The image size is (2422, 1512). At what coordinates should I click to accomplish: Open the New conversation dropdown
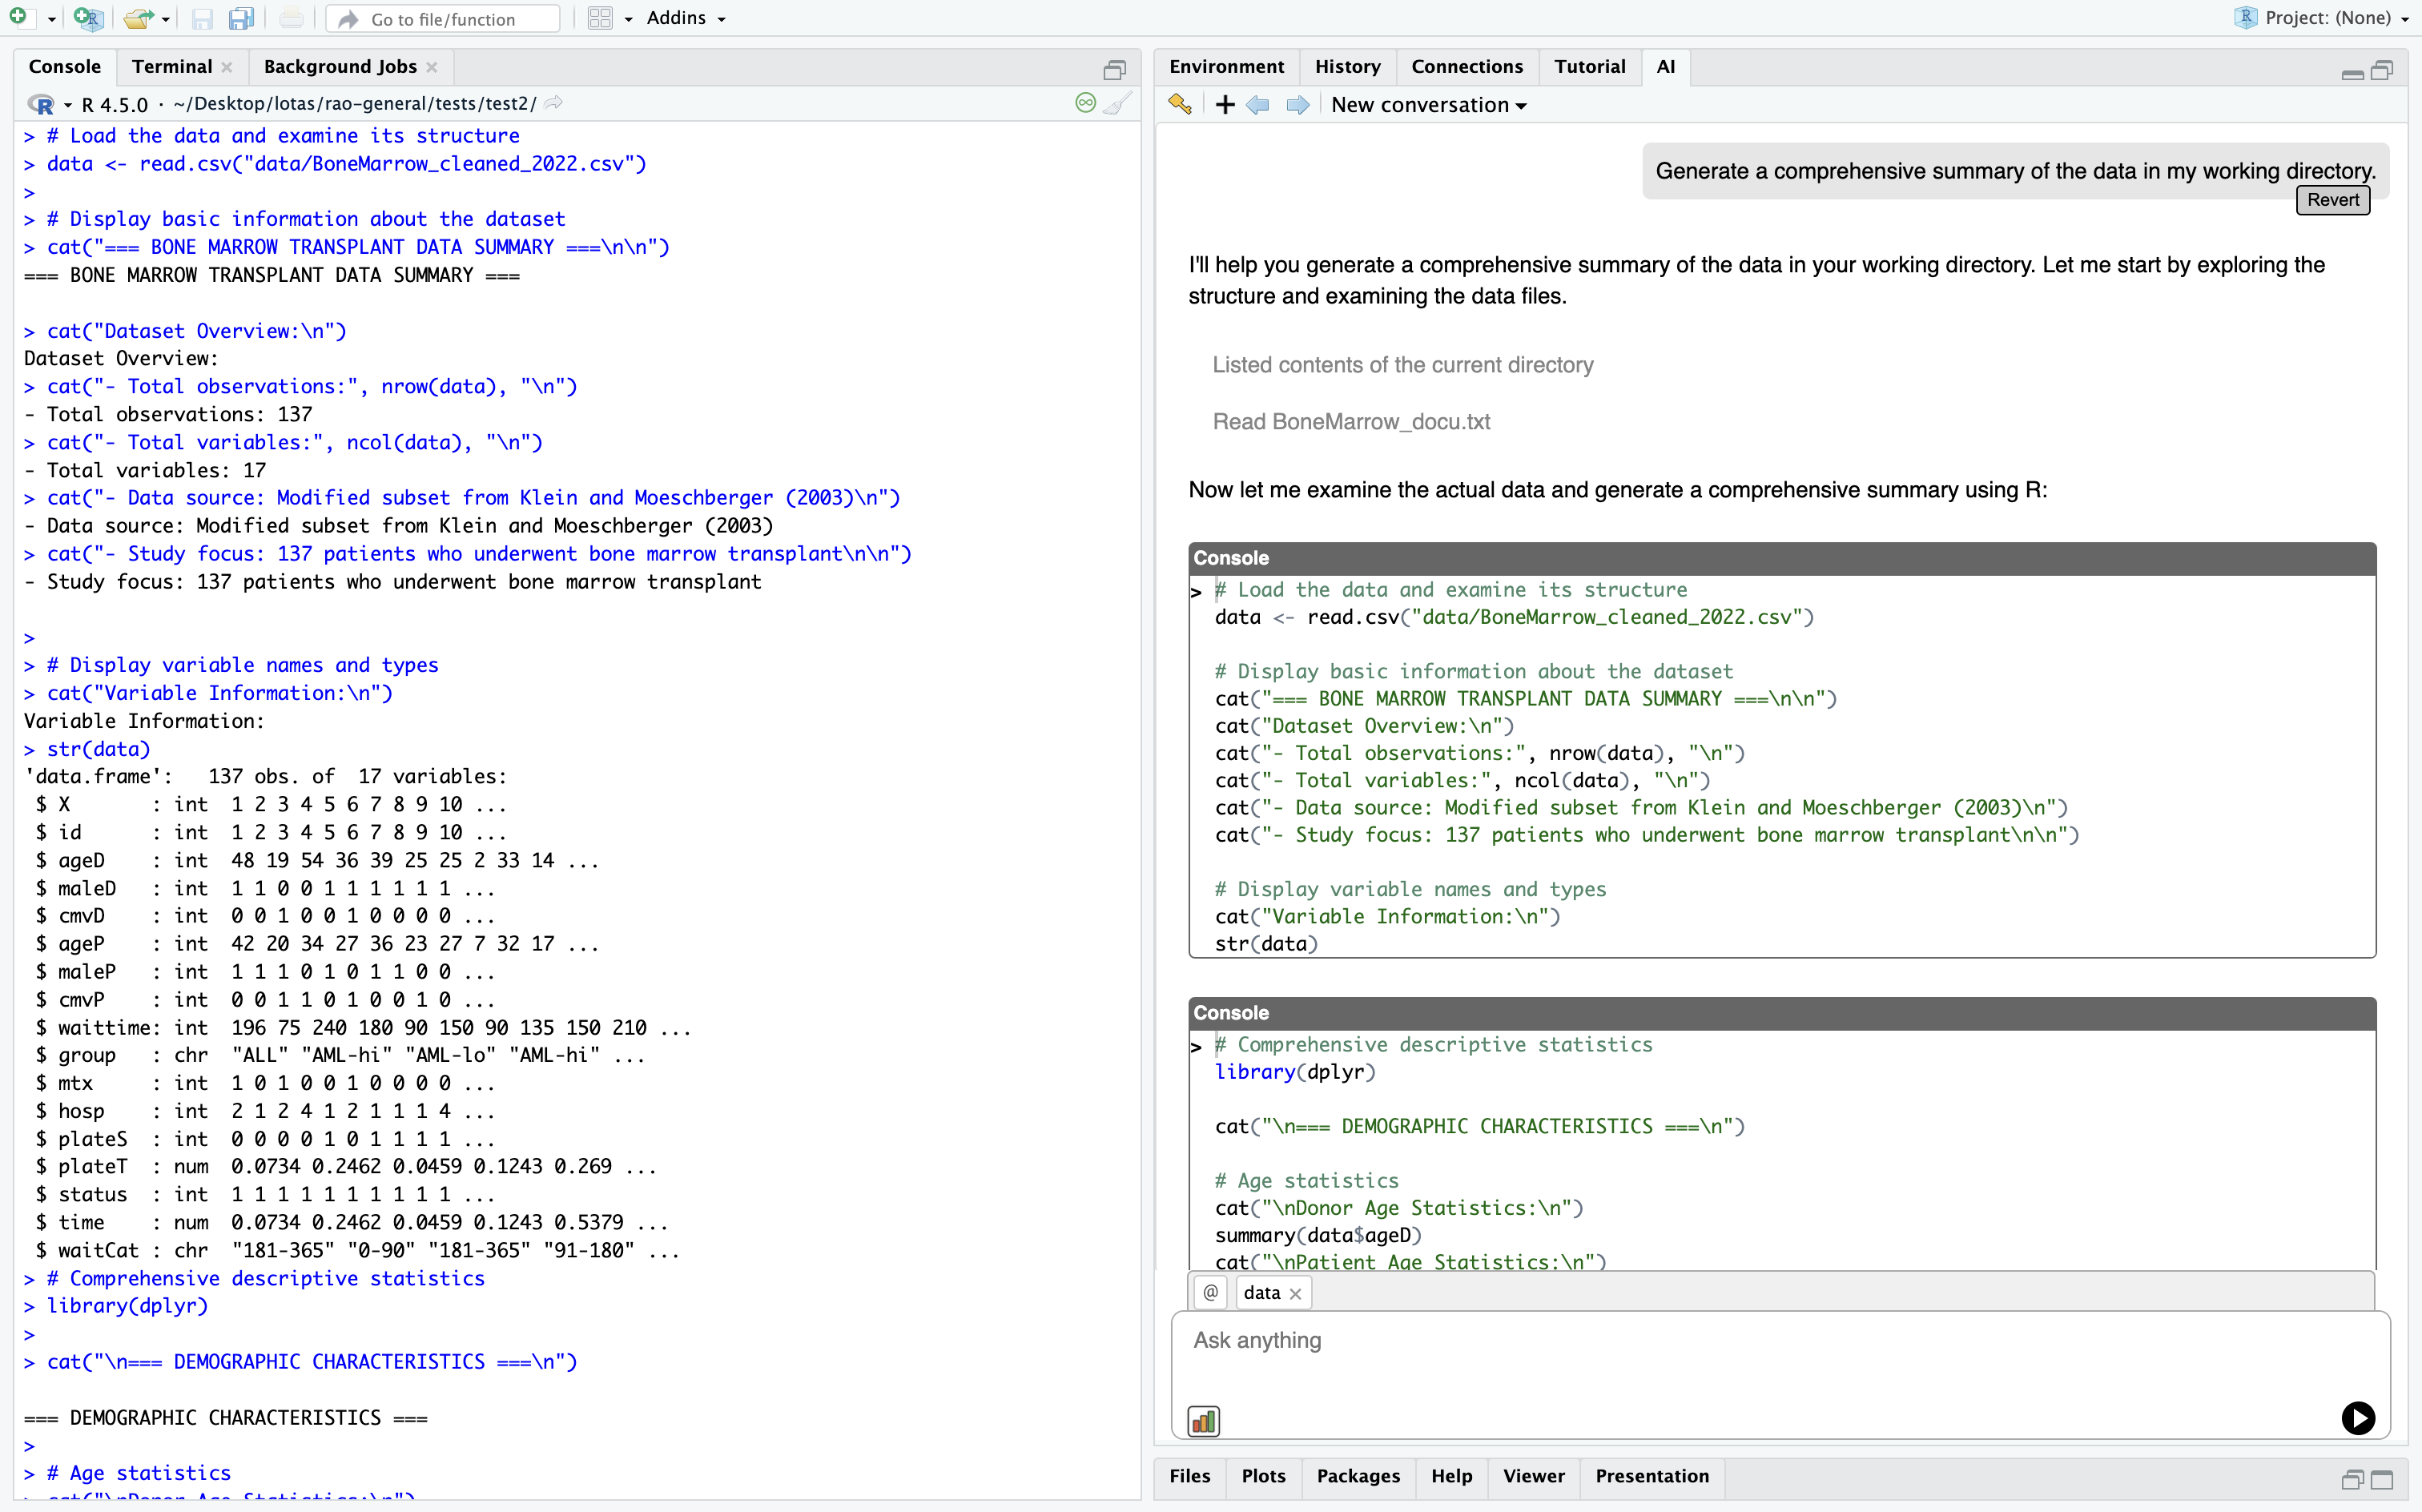click(1429, 105)
